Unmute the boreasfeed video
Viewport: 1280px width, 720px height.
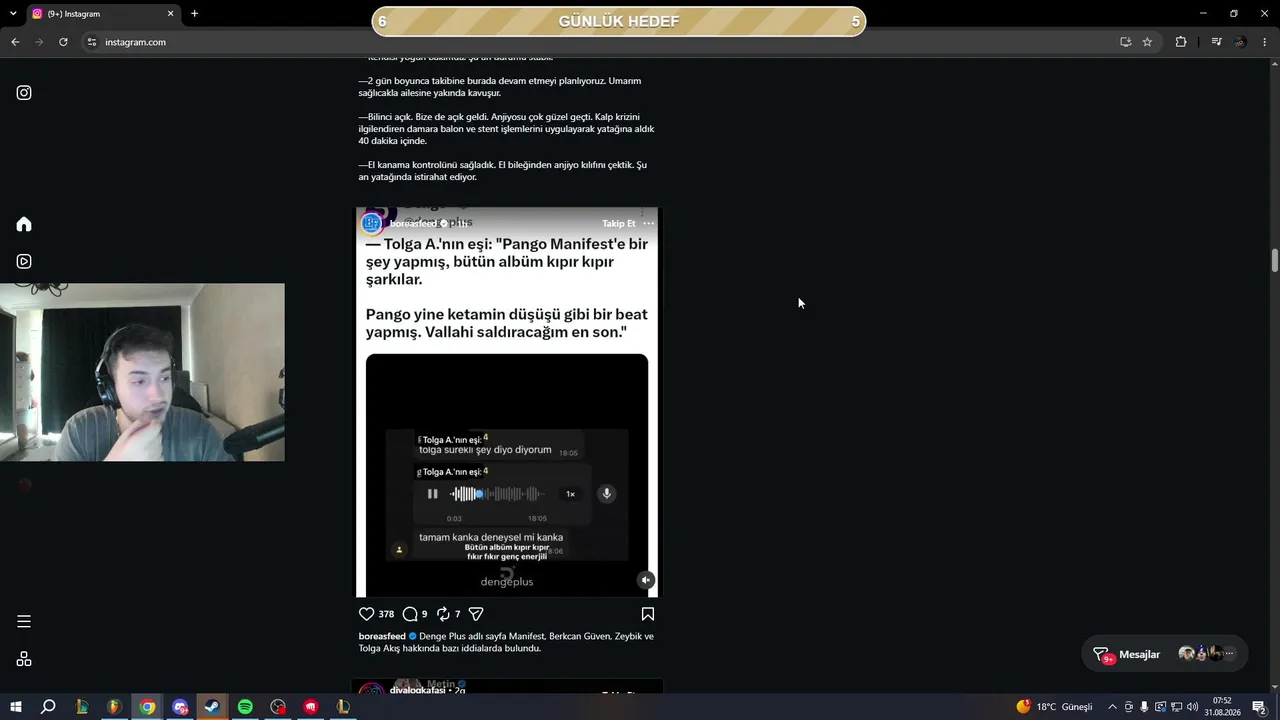pos(646,580)
